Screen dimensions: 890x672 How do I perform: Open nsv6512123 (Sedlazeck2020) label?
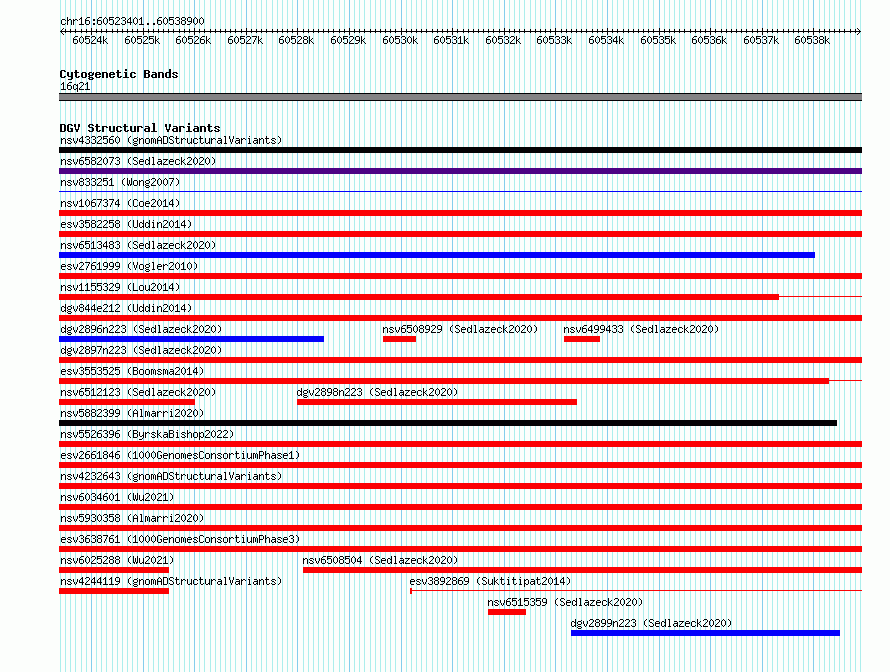coord(138,392)
